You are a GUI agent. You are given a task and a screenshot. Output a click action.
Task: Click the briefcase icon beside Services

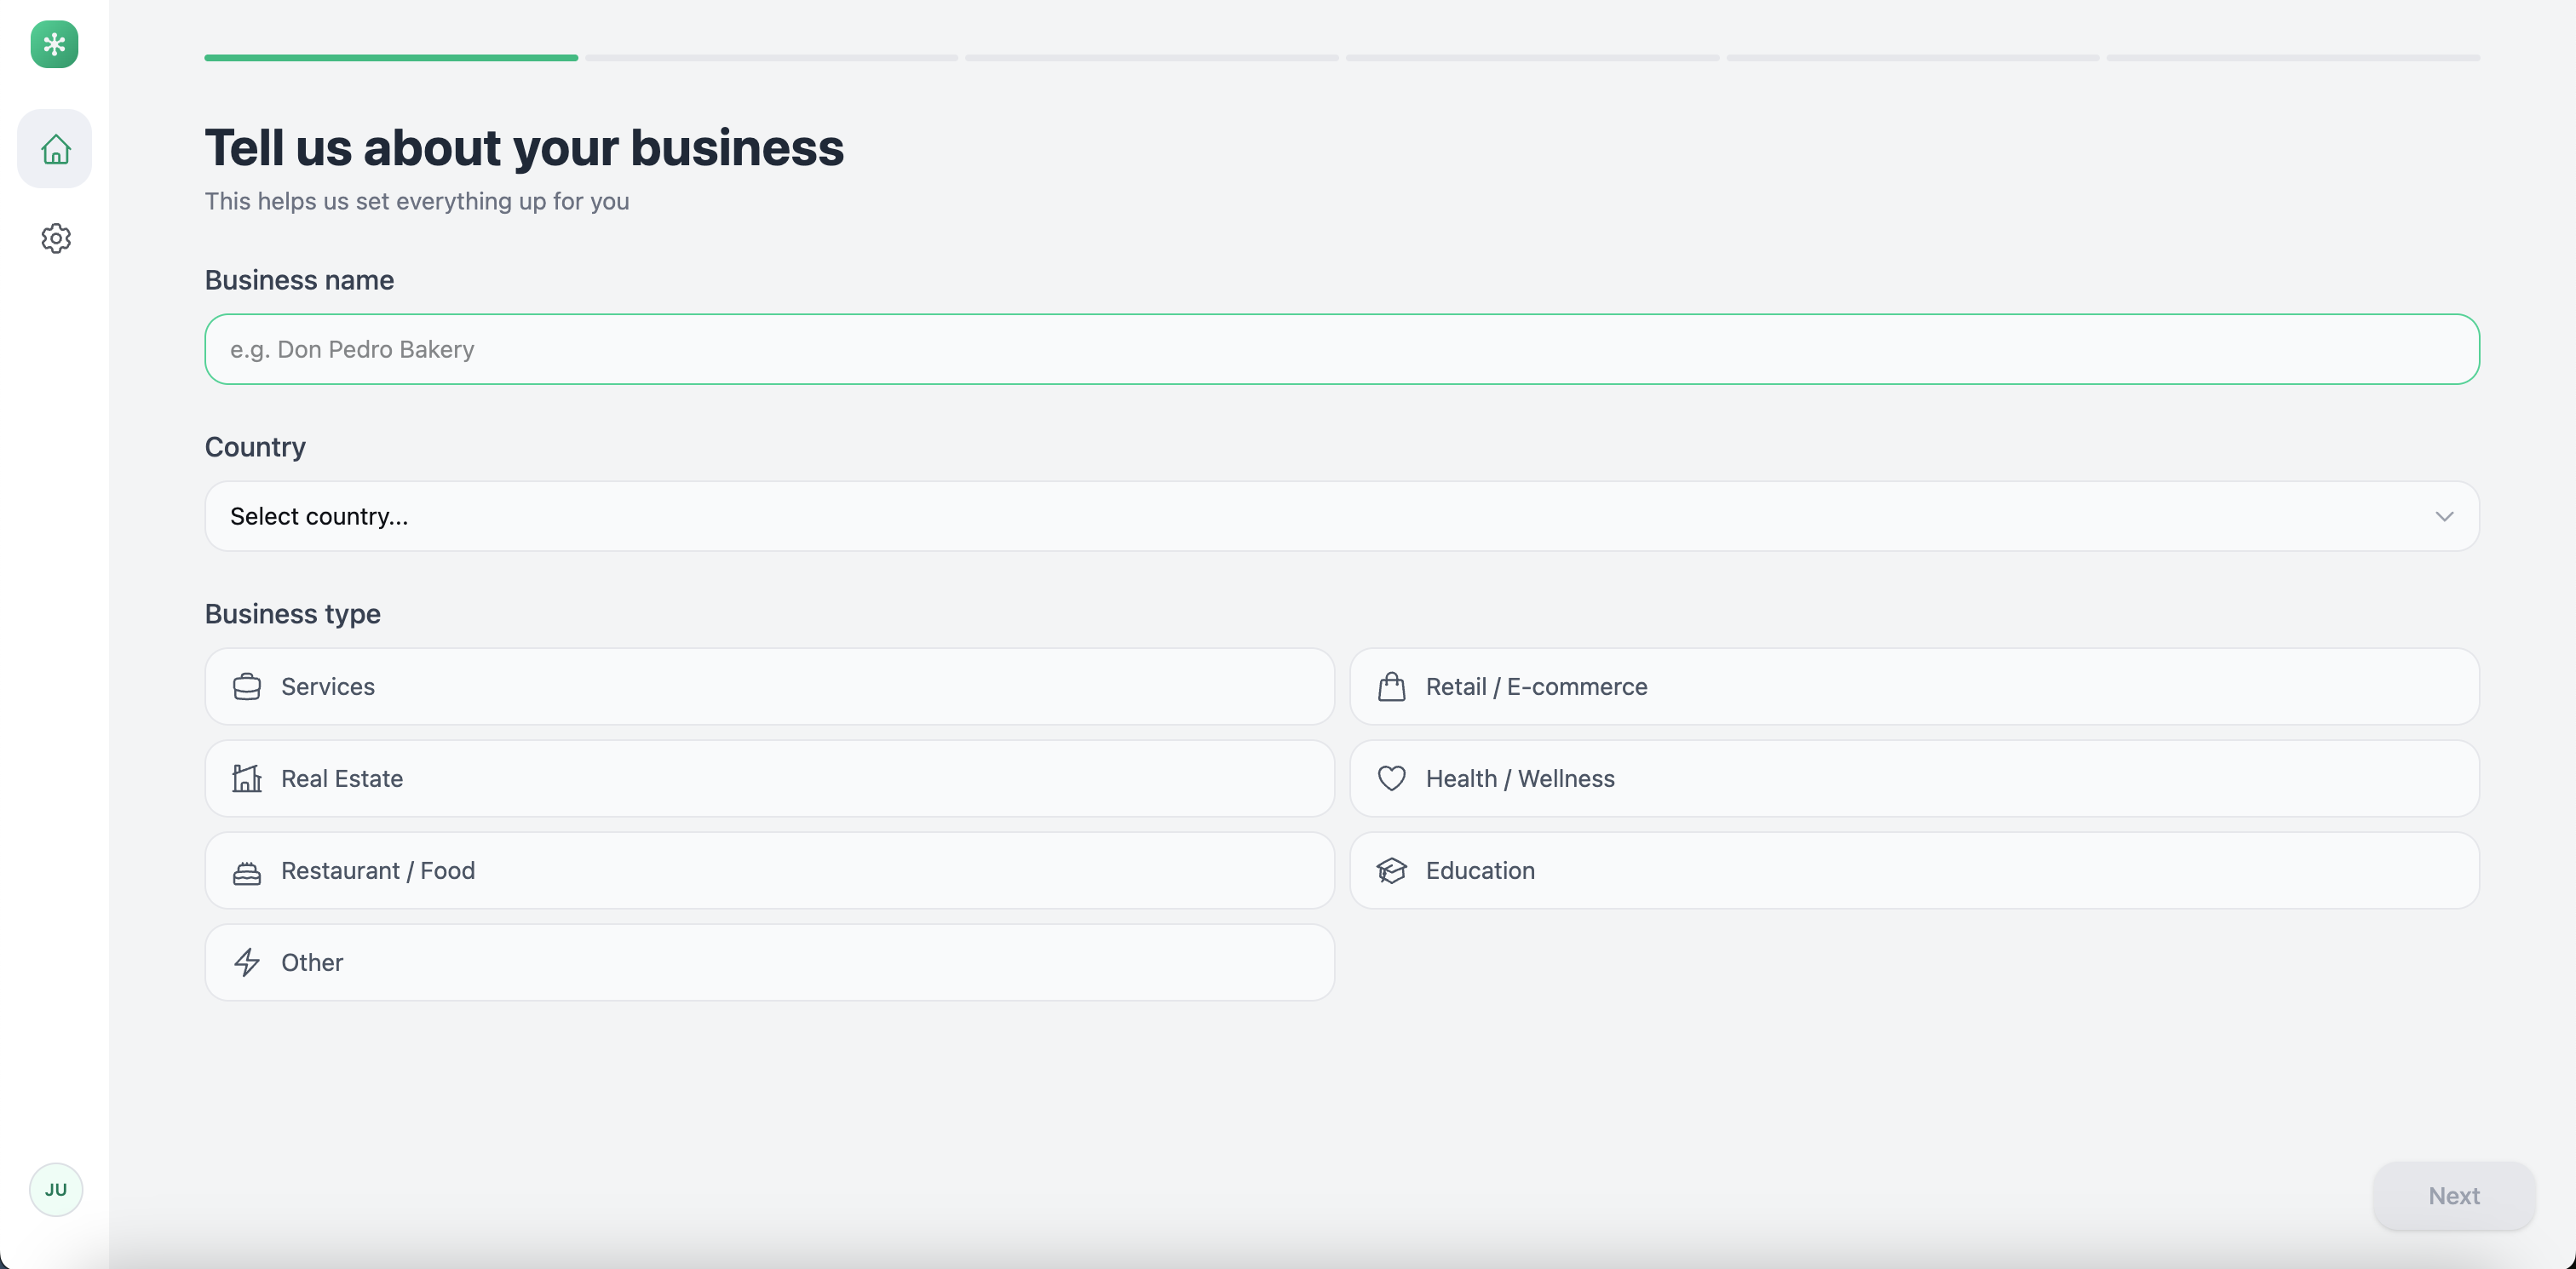coord(247,687)
